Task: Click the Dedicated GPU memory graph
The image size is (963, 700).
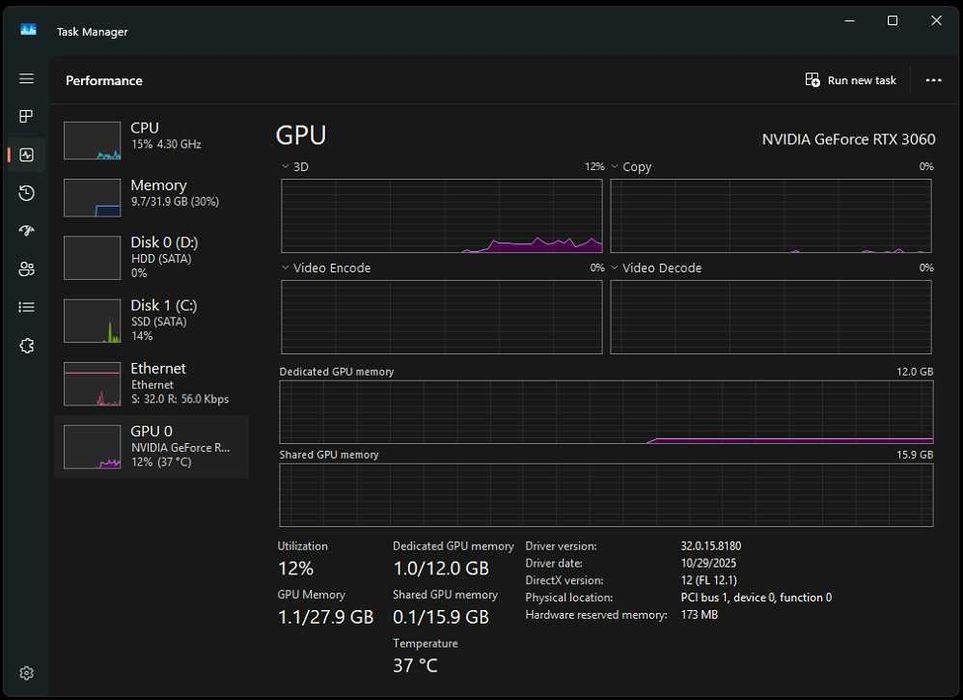Action: point(606,411)
